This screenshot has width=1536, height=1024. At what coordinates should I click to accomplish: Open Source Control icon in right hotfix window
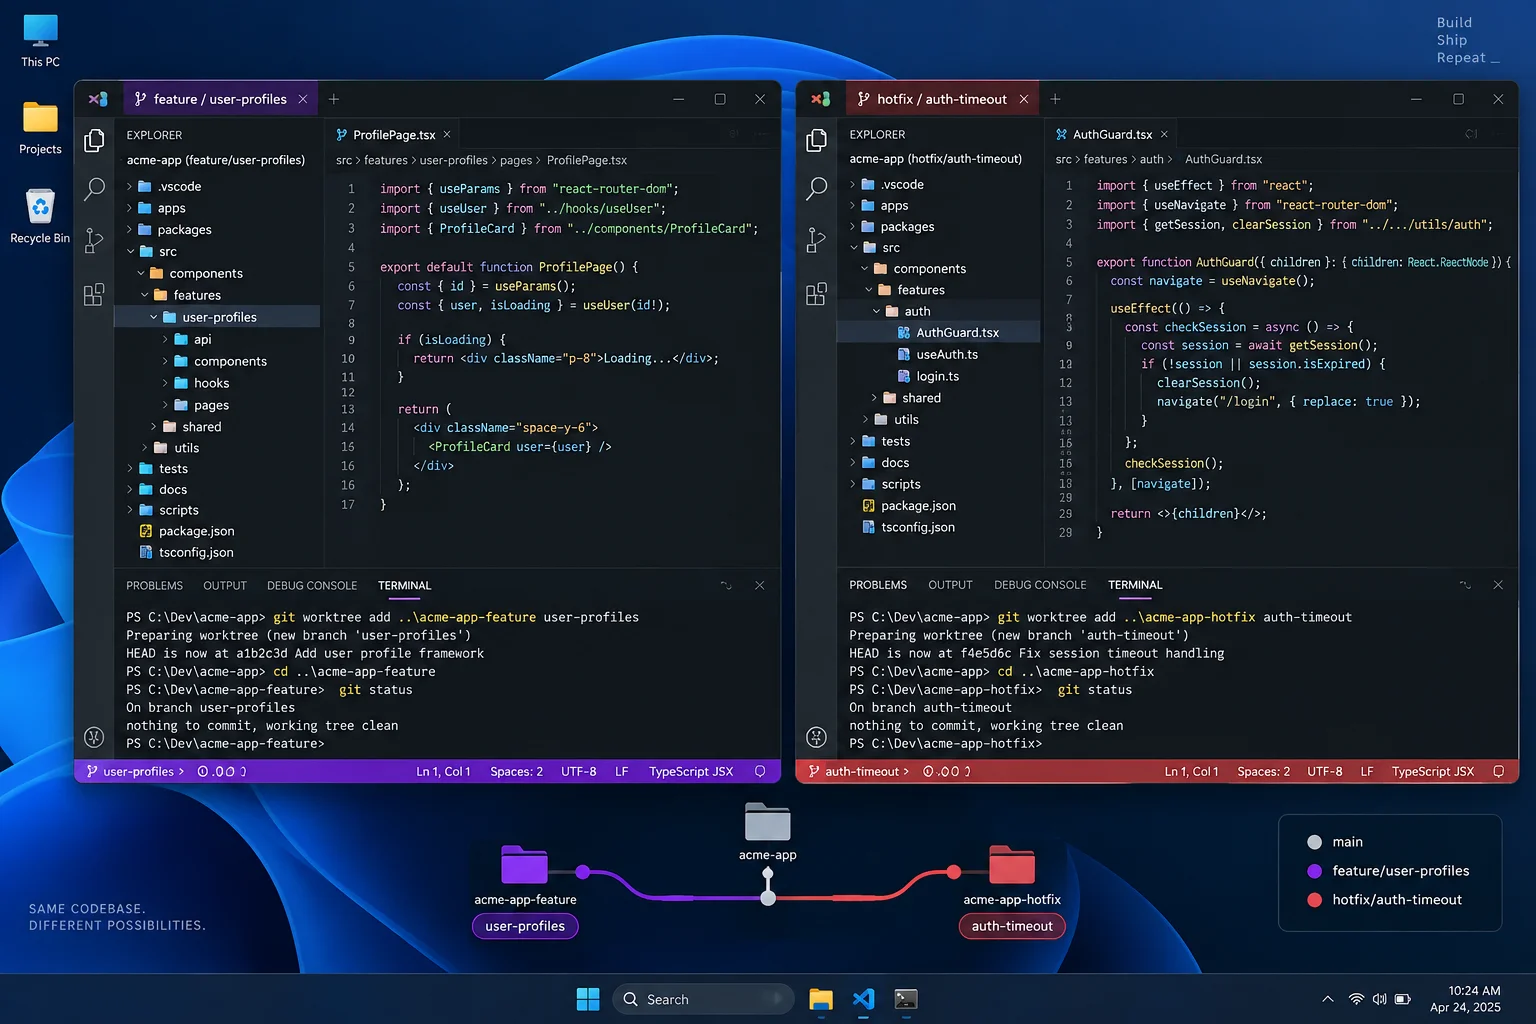point(816,239)
